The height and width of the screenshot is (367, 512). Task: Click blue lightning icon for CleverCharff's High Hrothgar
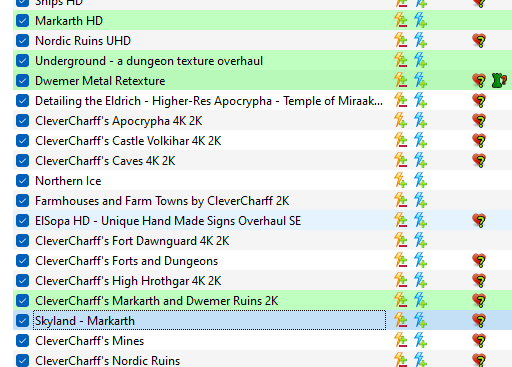420,280
